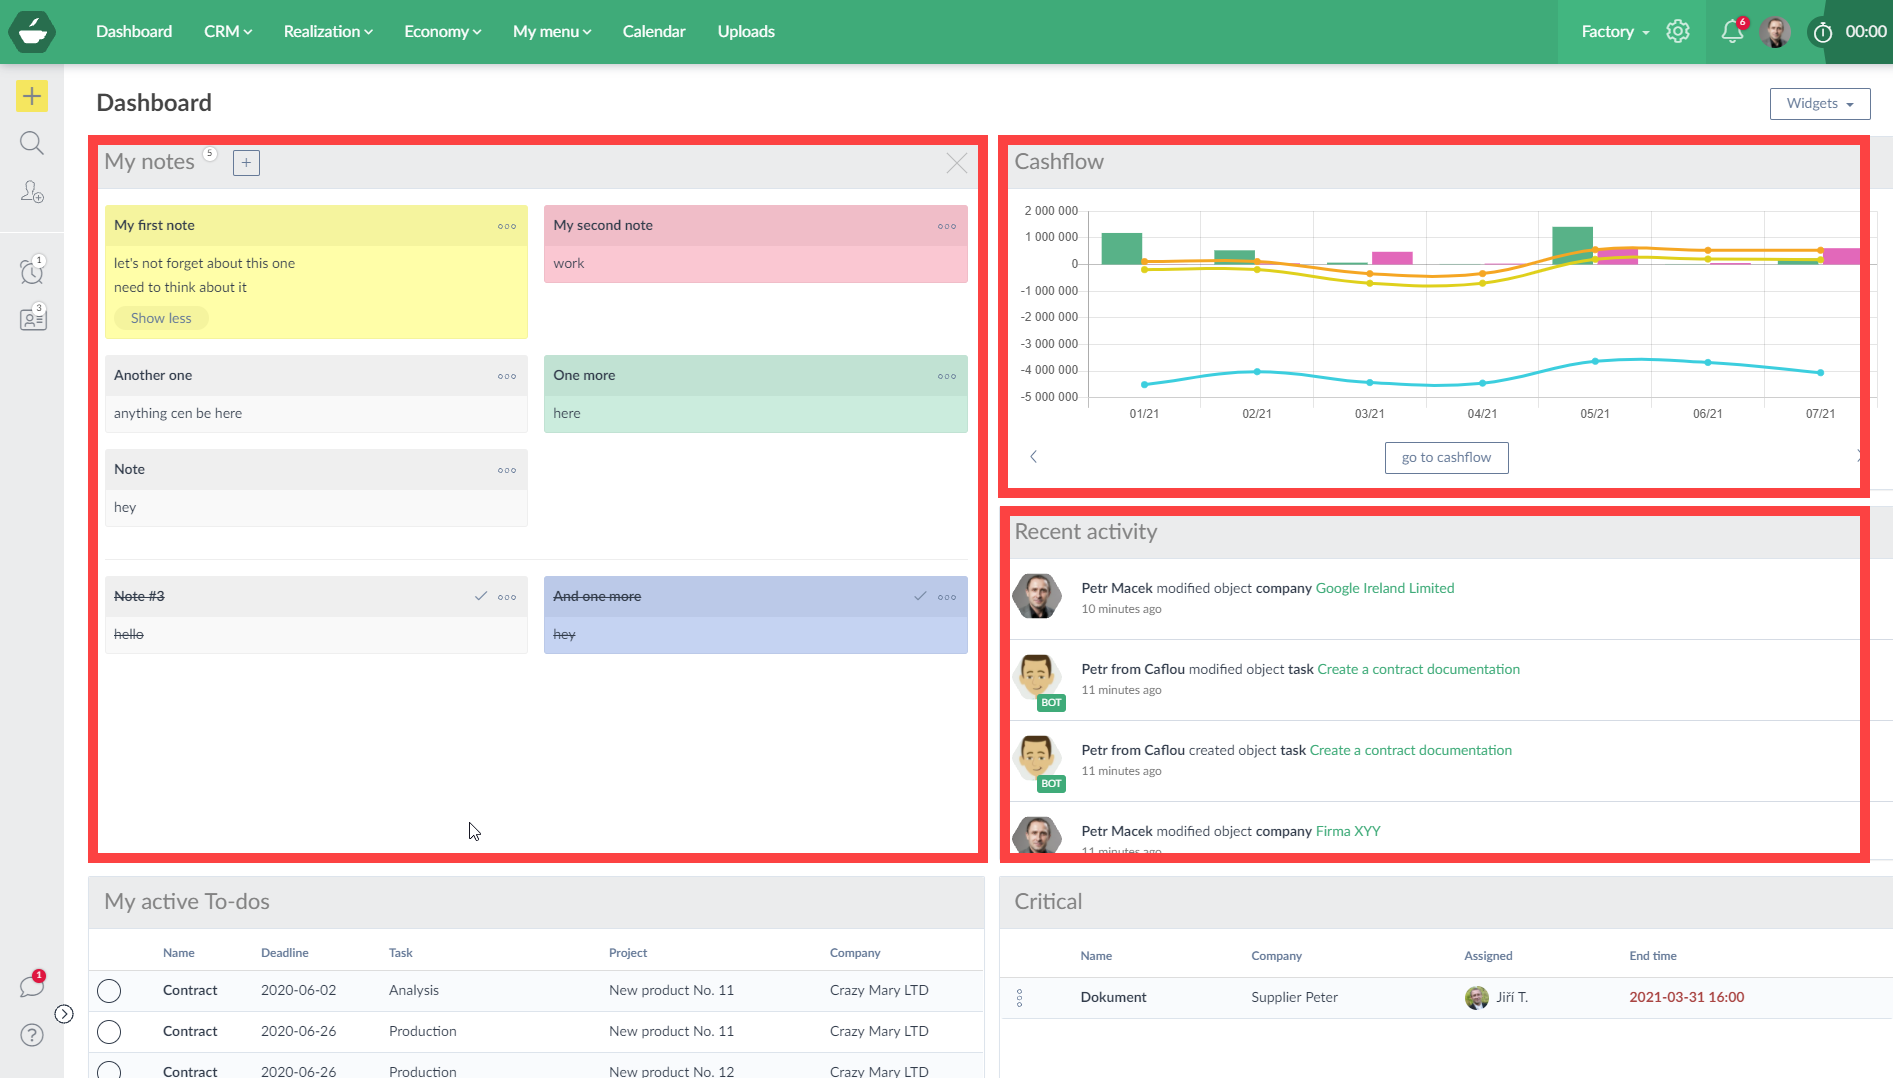This screenshot has width=1893, height=1078.
Task: Click the 2021-03-31 16:00 end time
Action: point(1686,998)
